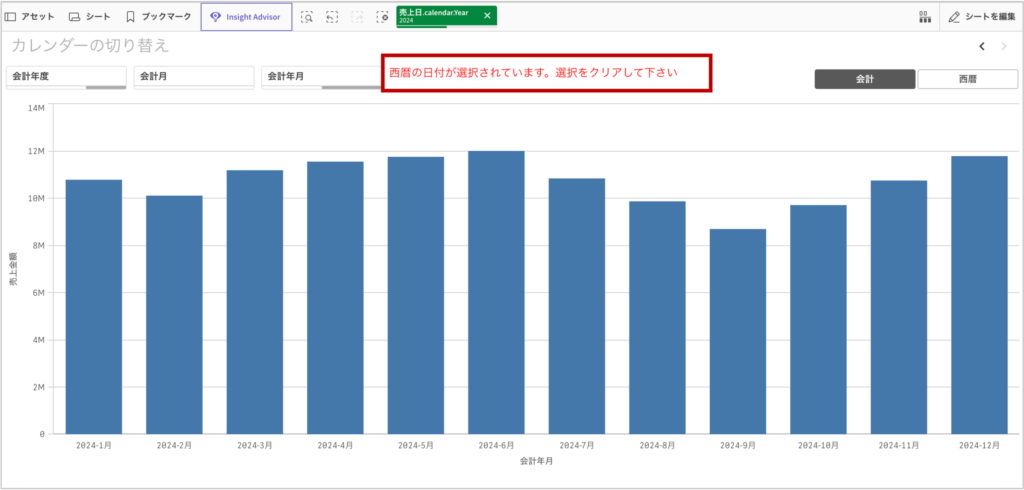Launch Insight Advisor
1024x490 pixels.
point(246,17)
